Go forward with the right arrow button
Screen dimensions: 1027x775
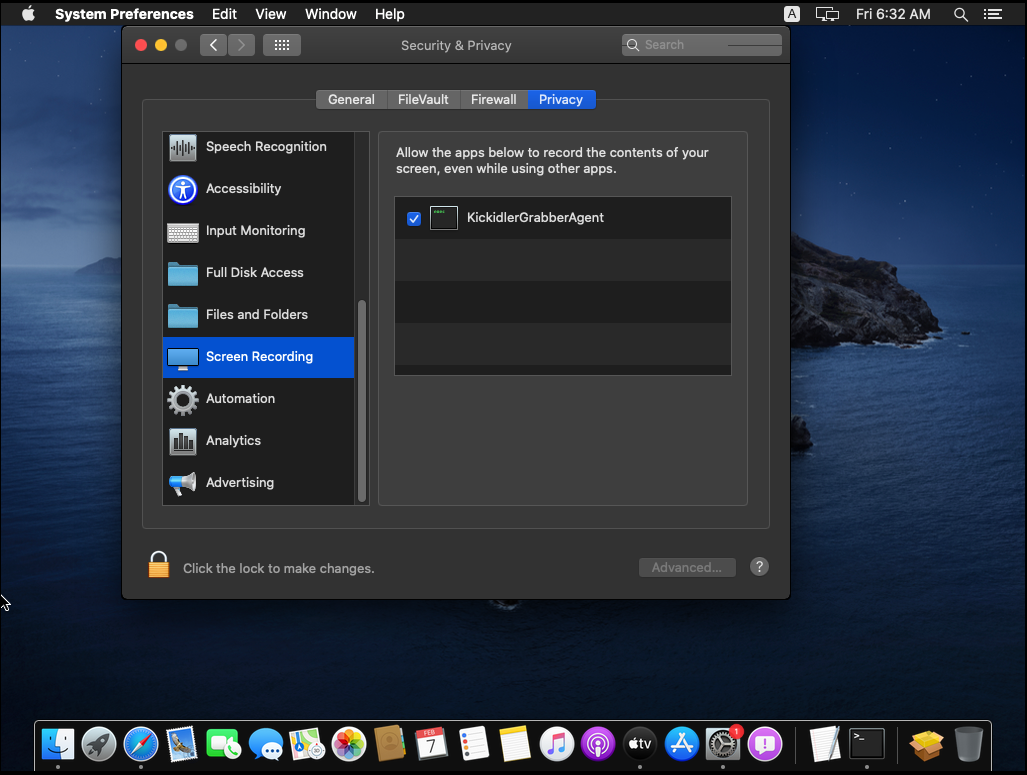tap(241, 45)
